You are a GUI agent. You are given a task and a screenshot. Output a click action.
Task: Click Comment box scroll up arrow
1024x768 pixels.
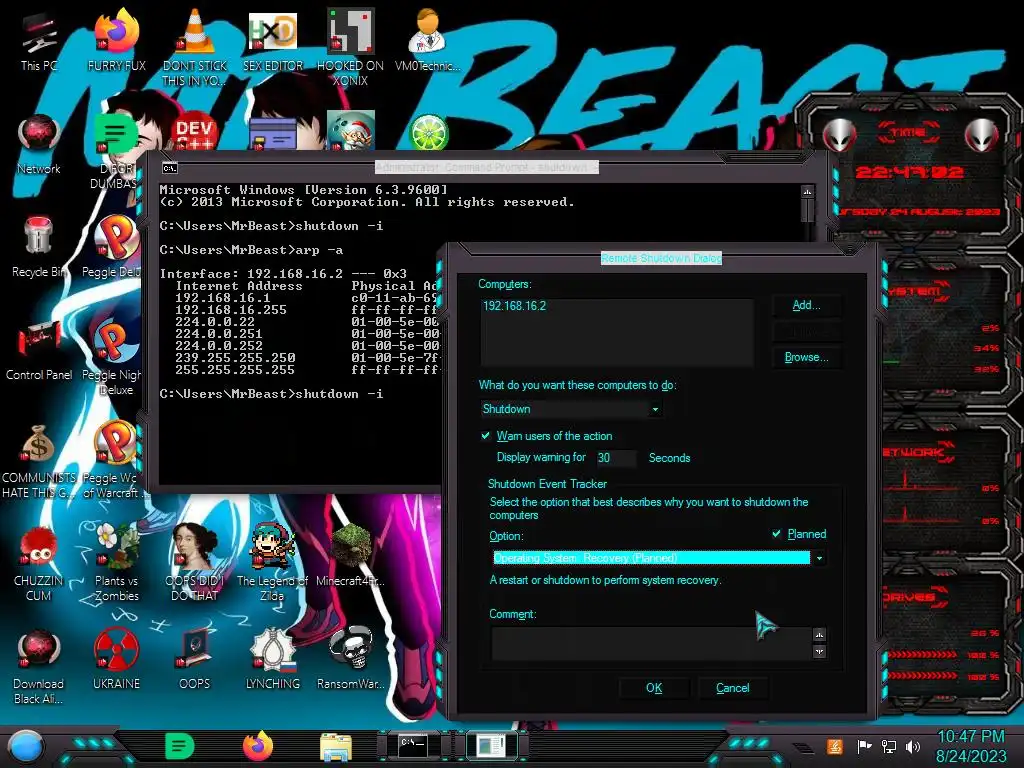pyautogui.click(x=820, y=635)
